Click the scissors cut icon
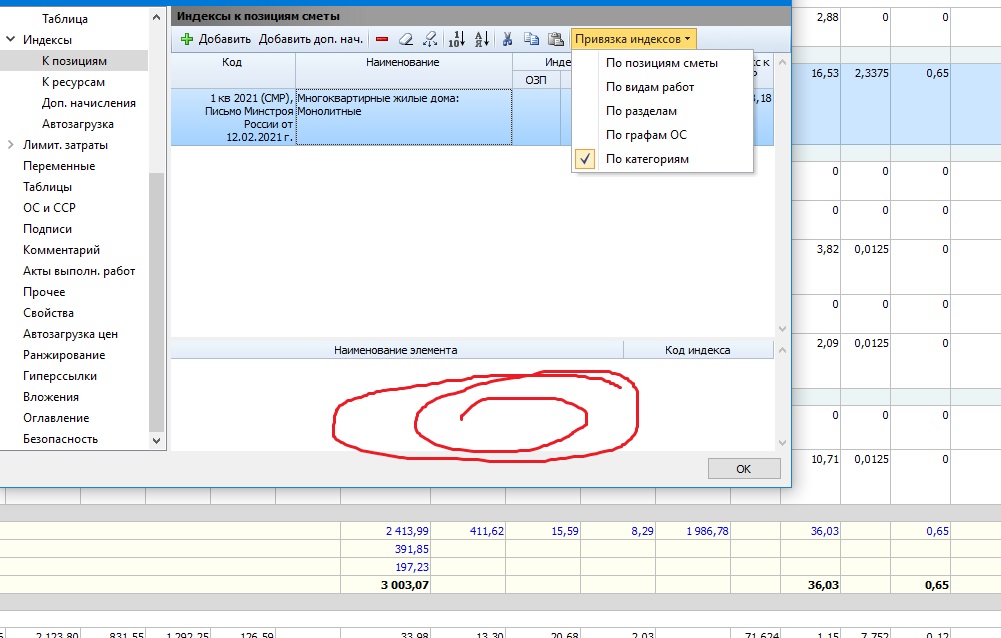Image resolution: width=1001 pixels, height=638 pixels. (x=508, y=39)
